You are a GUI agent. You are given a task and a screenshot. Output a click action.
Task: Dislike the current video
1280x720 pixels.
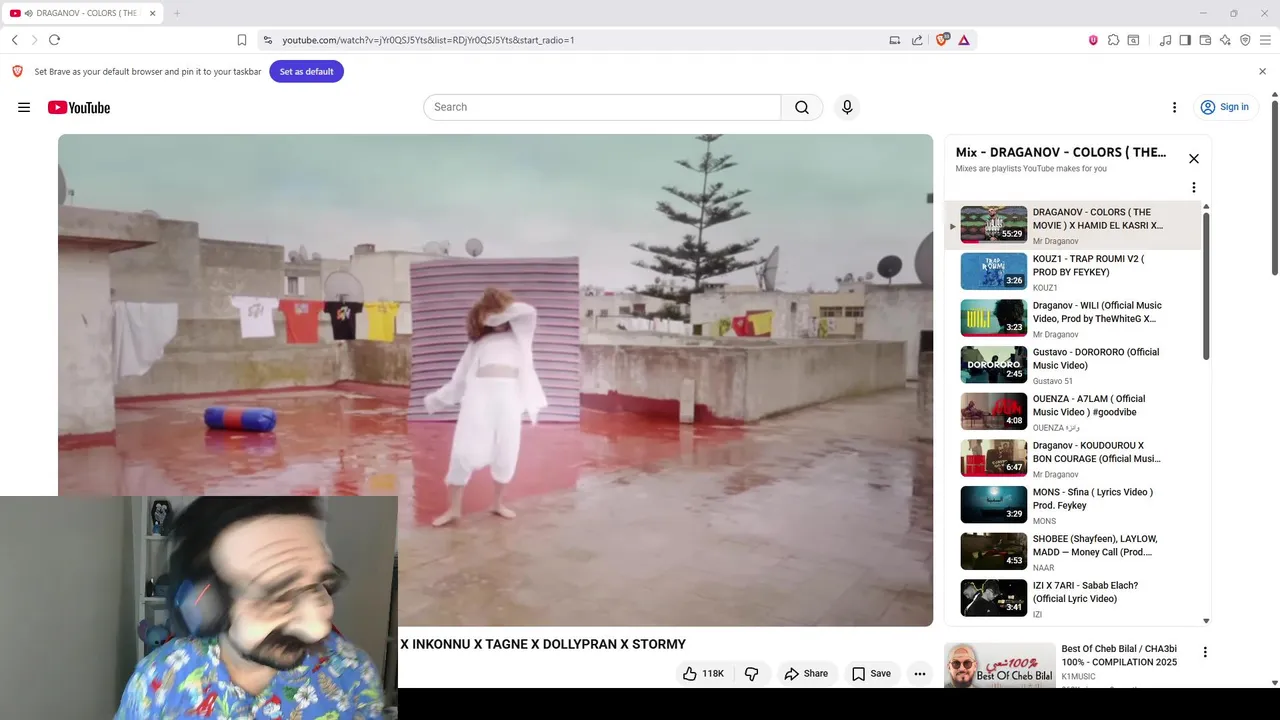(x=751, y=674)
